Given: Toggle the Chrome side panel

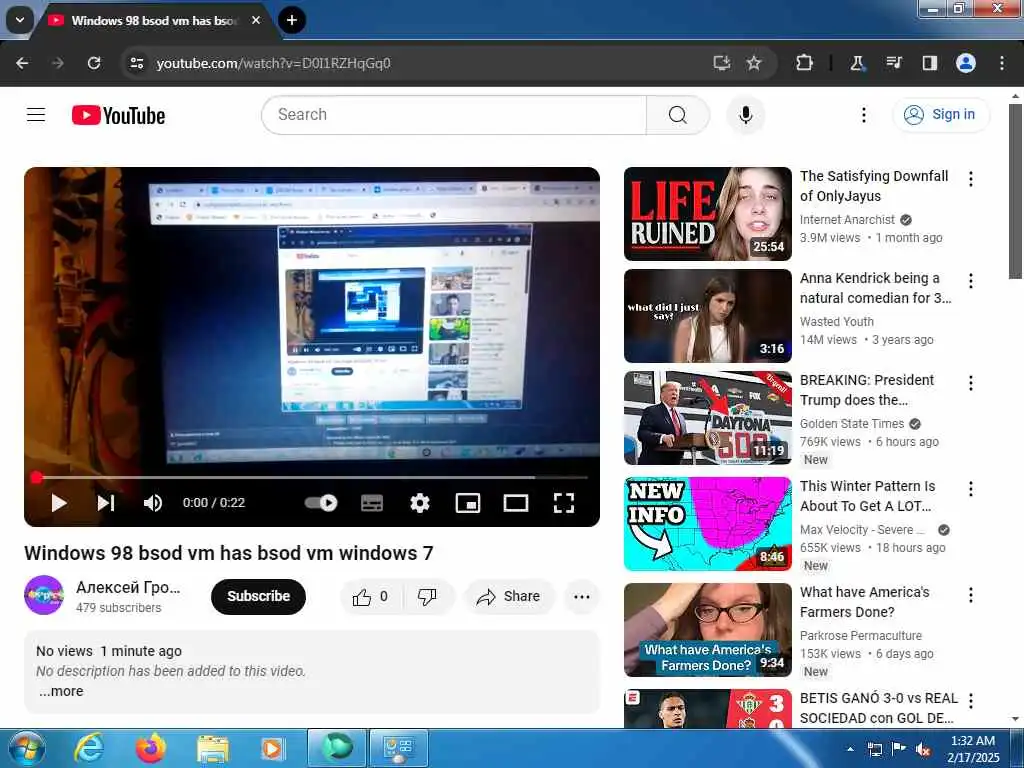Looking at the screenshot, I should click(929, 63).
